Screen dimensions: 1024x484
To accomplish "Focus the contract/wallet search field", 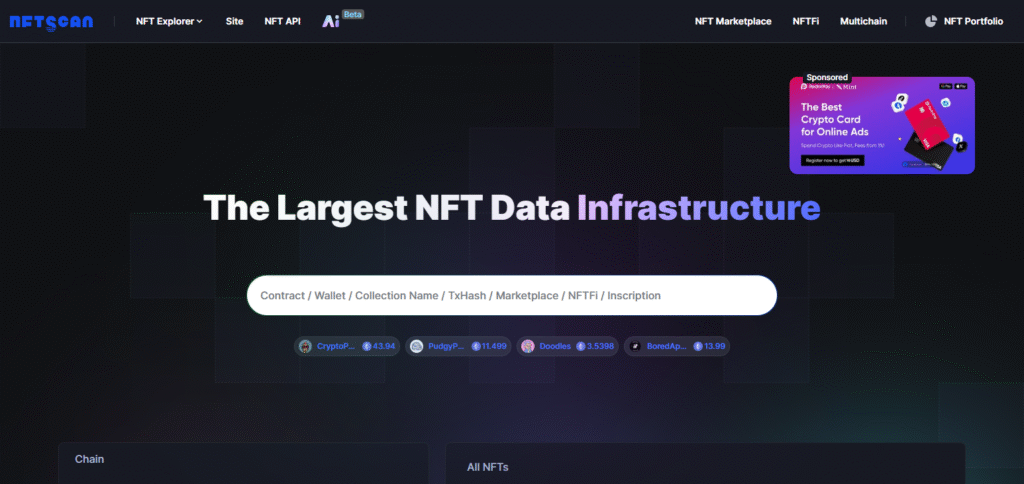I will pyautogui.click(x=512, y=295).
